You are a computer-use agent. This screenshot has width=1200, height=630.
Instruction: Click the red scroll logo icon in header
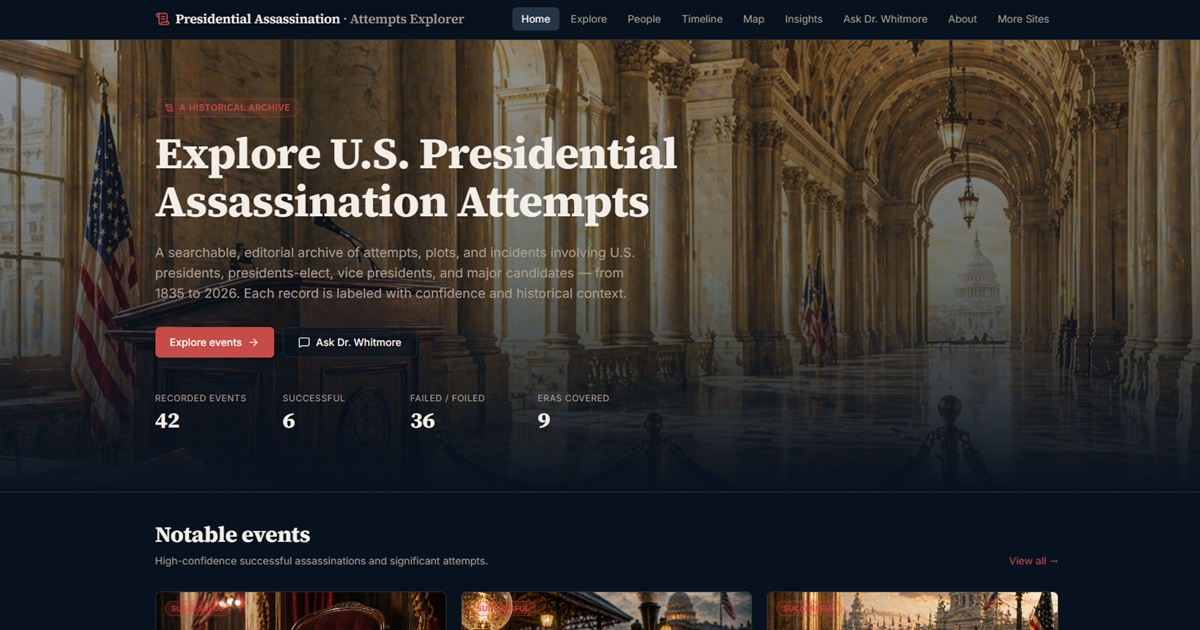162,19
